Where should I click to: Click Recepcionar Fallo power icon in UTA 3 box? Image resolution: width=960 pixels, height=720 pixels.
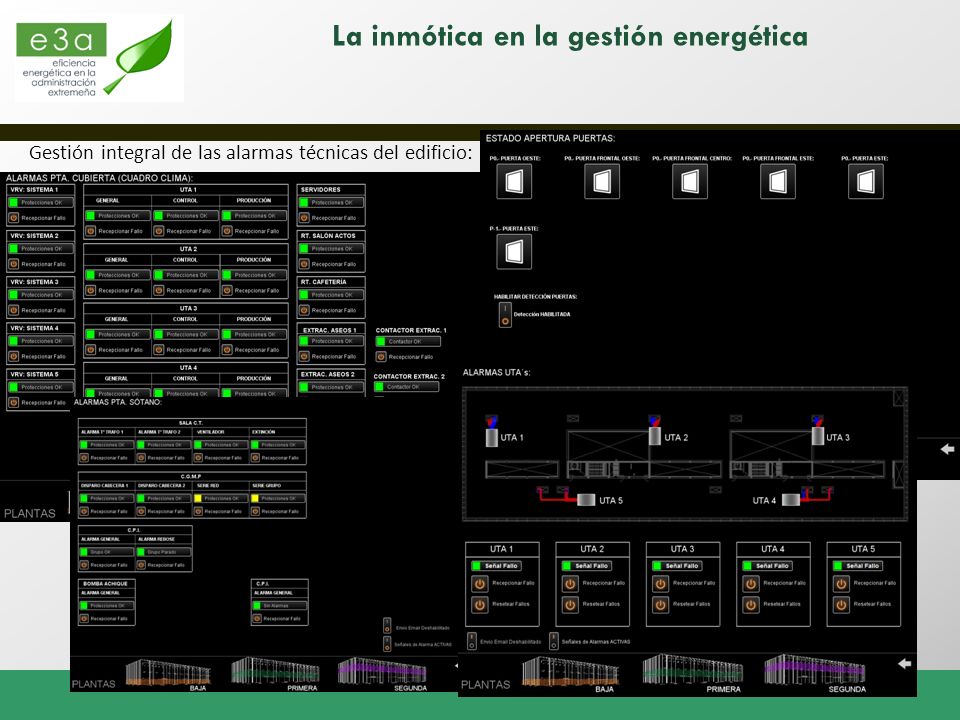click(x=661, y=583)
